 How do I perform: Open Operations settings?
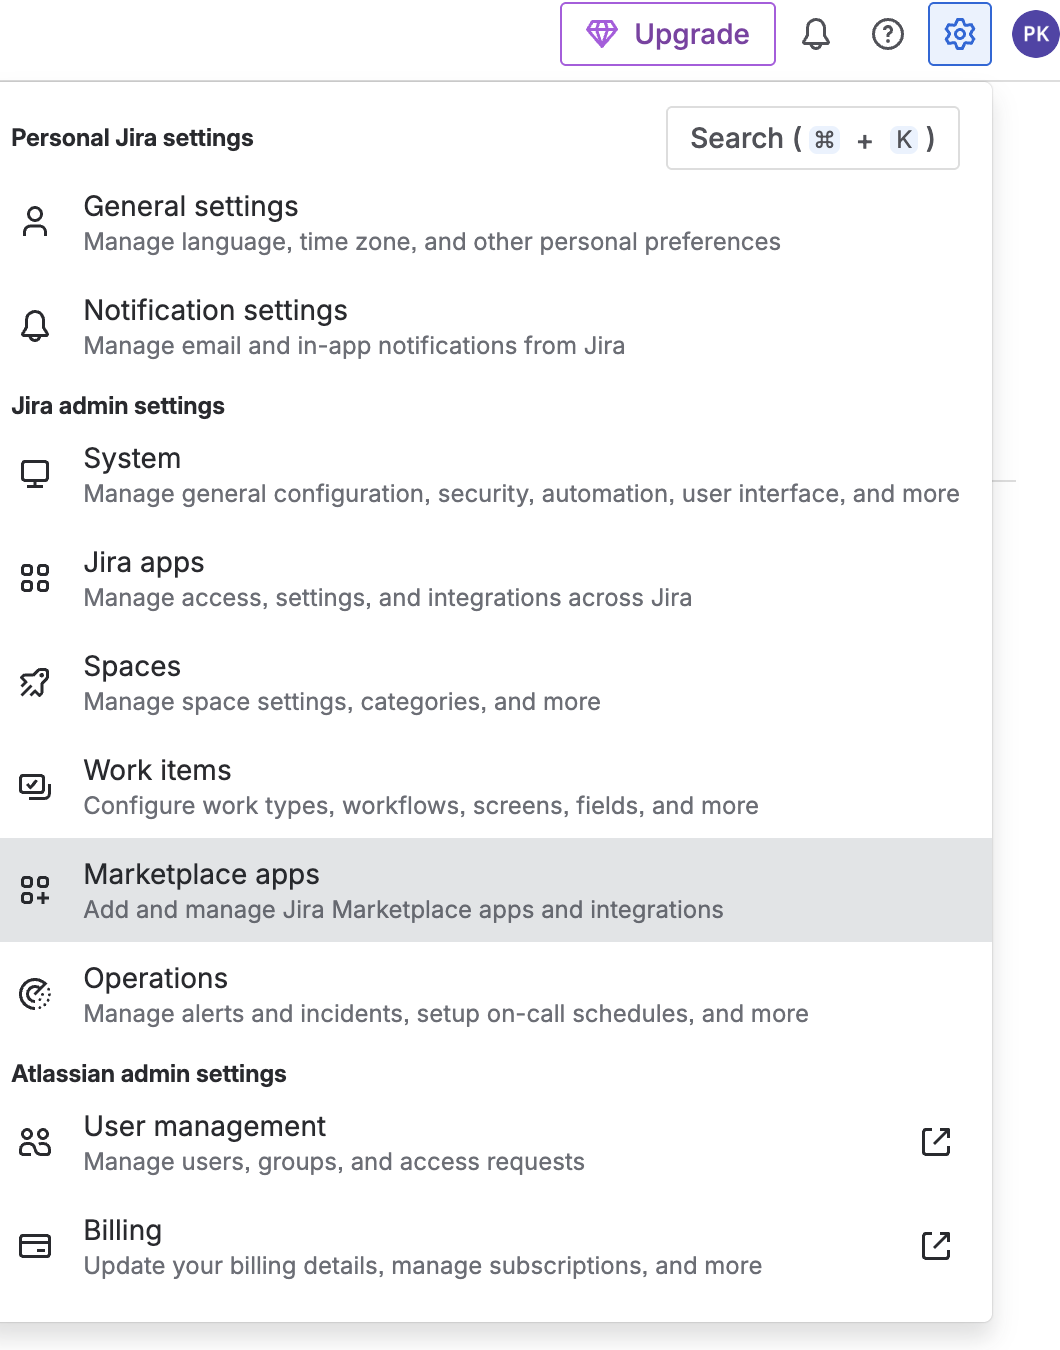pos(496,994)
